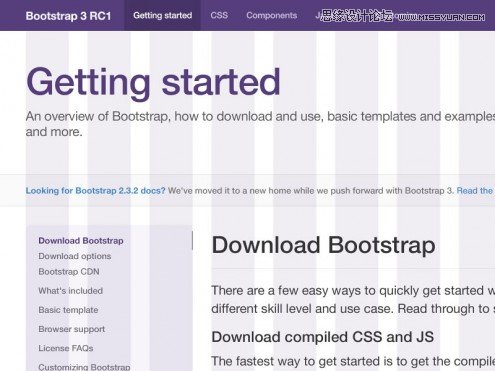Click the 'Read the' link in notice bar
495x371 pixels.
475,191
